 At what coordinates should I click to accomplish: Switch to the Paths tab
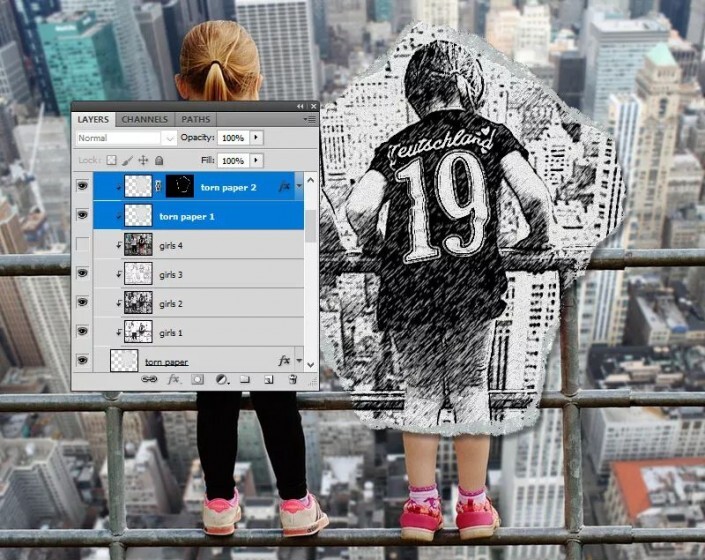point(196,119)
